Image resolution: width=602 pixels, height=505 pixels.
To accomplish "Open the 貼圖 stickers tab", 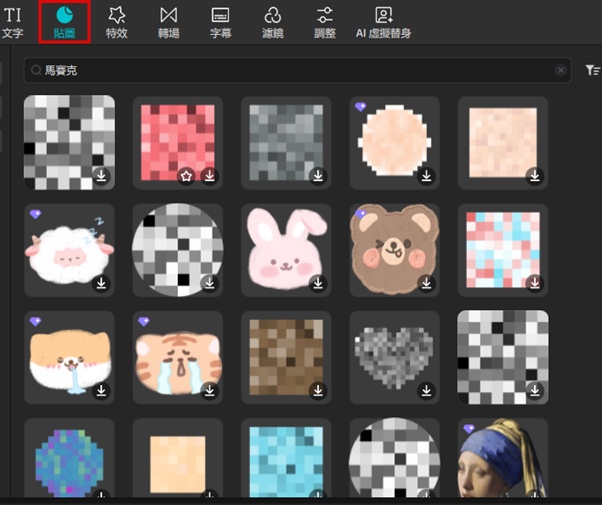I will pos(64,21).
